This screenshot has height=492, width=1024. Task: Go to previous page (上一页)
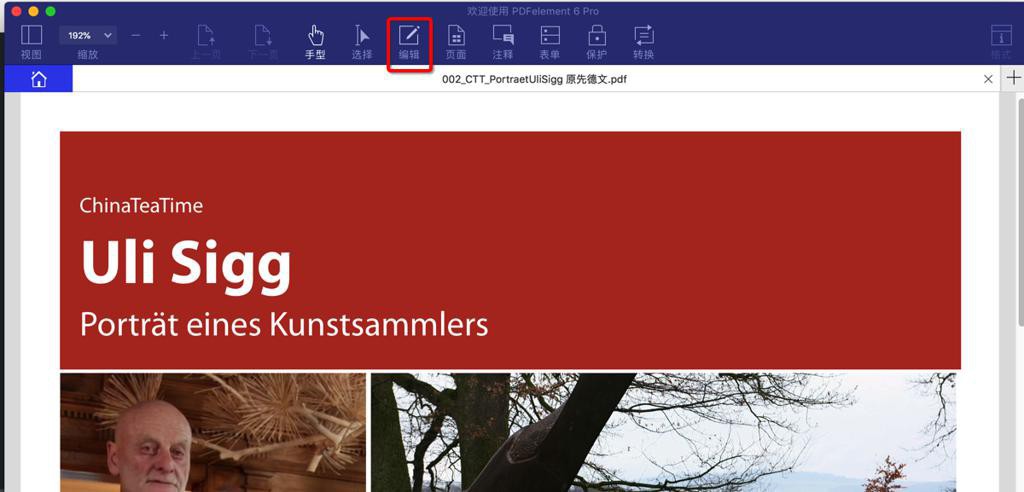[x=206, y=42]
